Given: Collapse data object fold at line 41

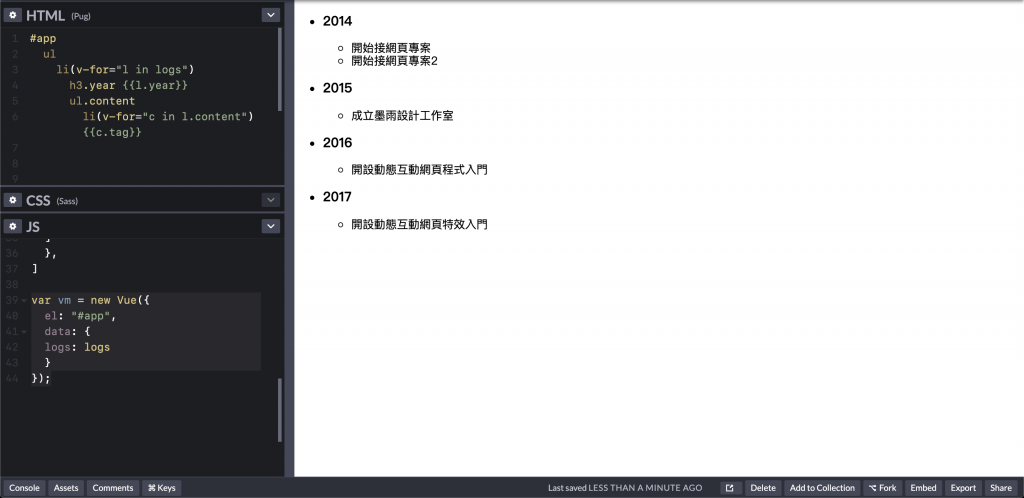Looking at the screenshot, I should (24, 332).
